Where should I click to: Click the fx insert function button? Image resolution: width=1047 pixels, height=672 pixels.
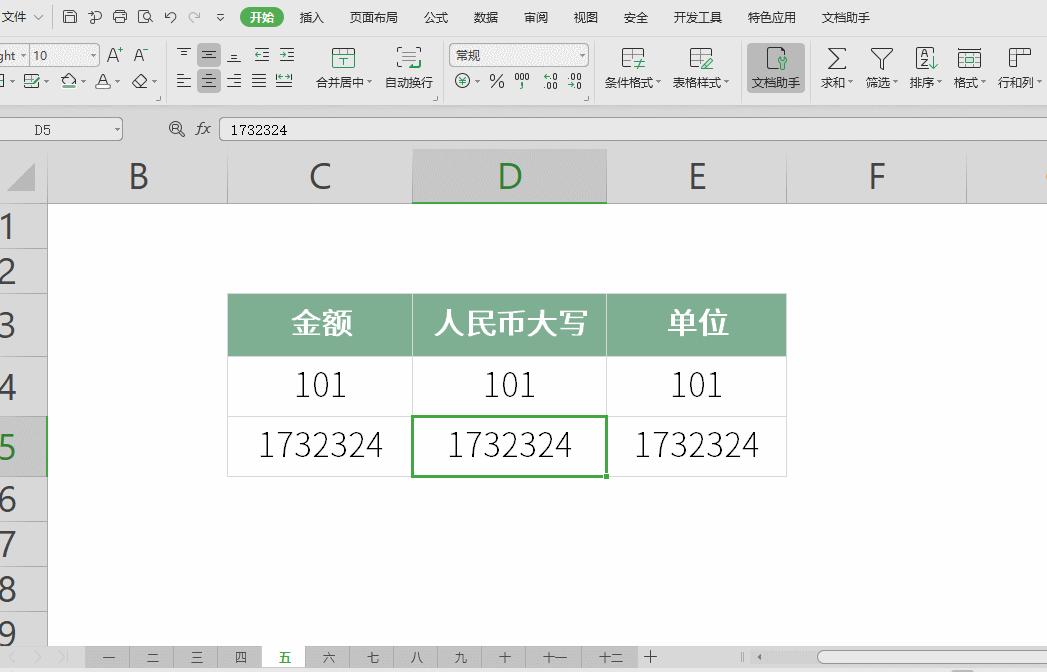[x=204, y=129]
